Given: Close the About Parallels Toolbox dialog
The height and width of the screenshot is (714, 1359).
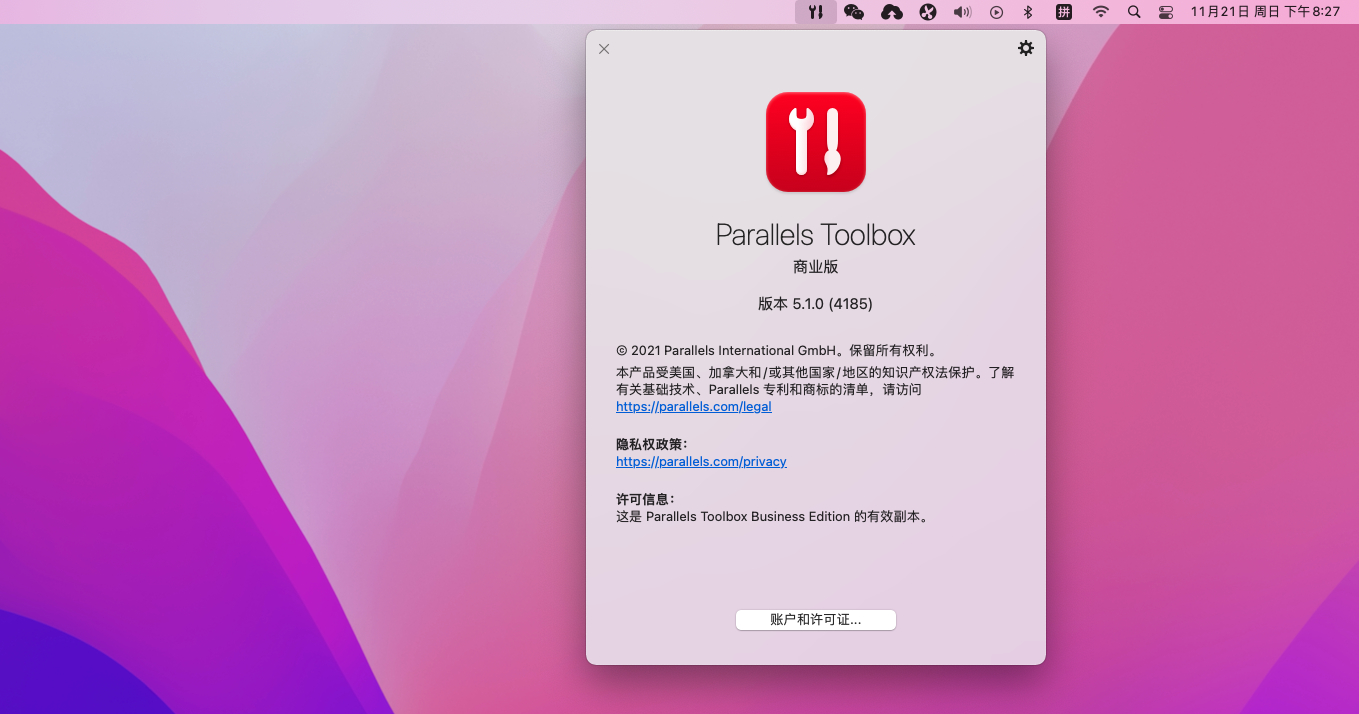Looking at the screenshot, I should pyautogui.click(x=603, y=48).
